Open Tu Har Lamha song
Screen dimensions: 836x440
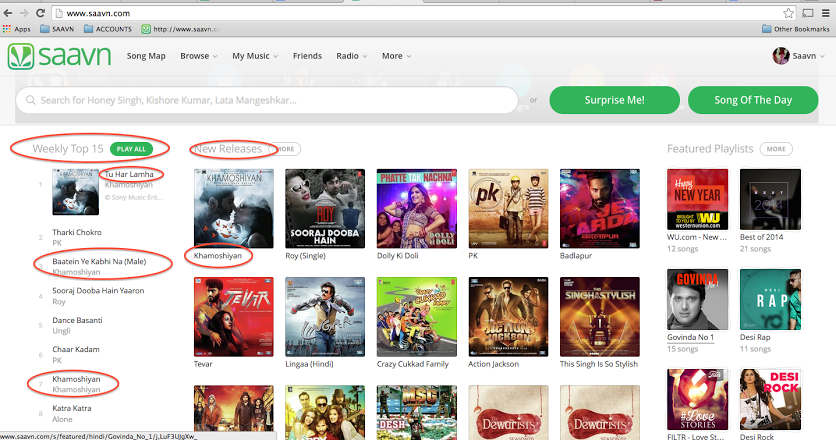[x=129, y=174]
